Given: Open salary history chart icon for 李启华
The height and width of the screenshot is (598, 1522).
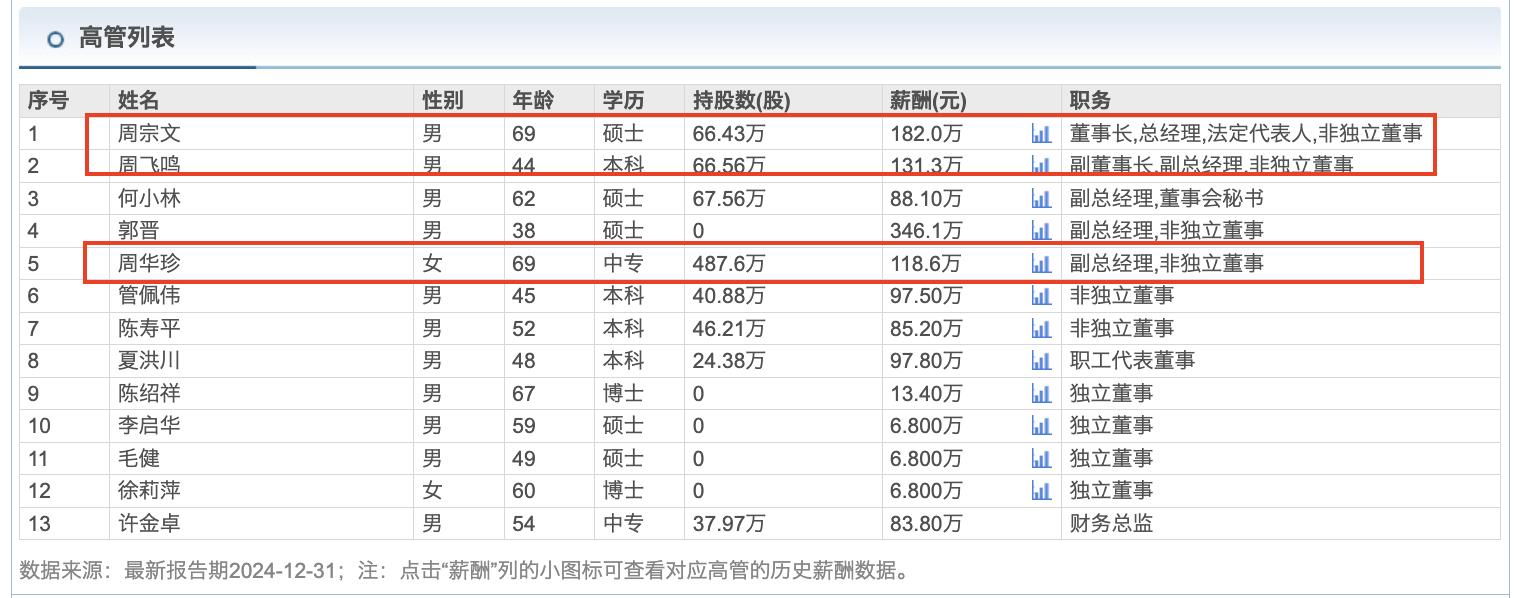Looking at the screenshot, I should point(1041,426).
